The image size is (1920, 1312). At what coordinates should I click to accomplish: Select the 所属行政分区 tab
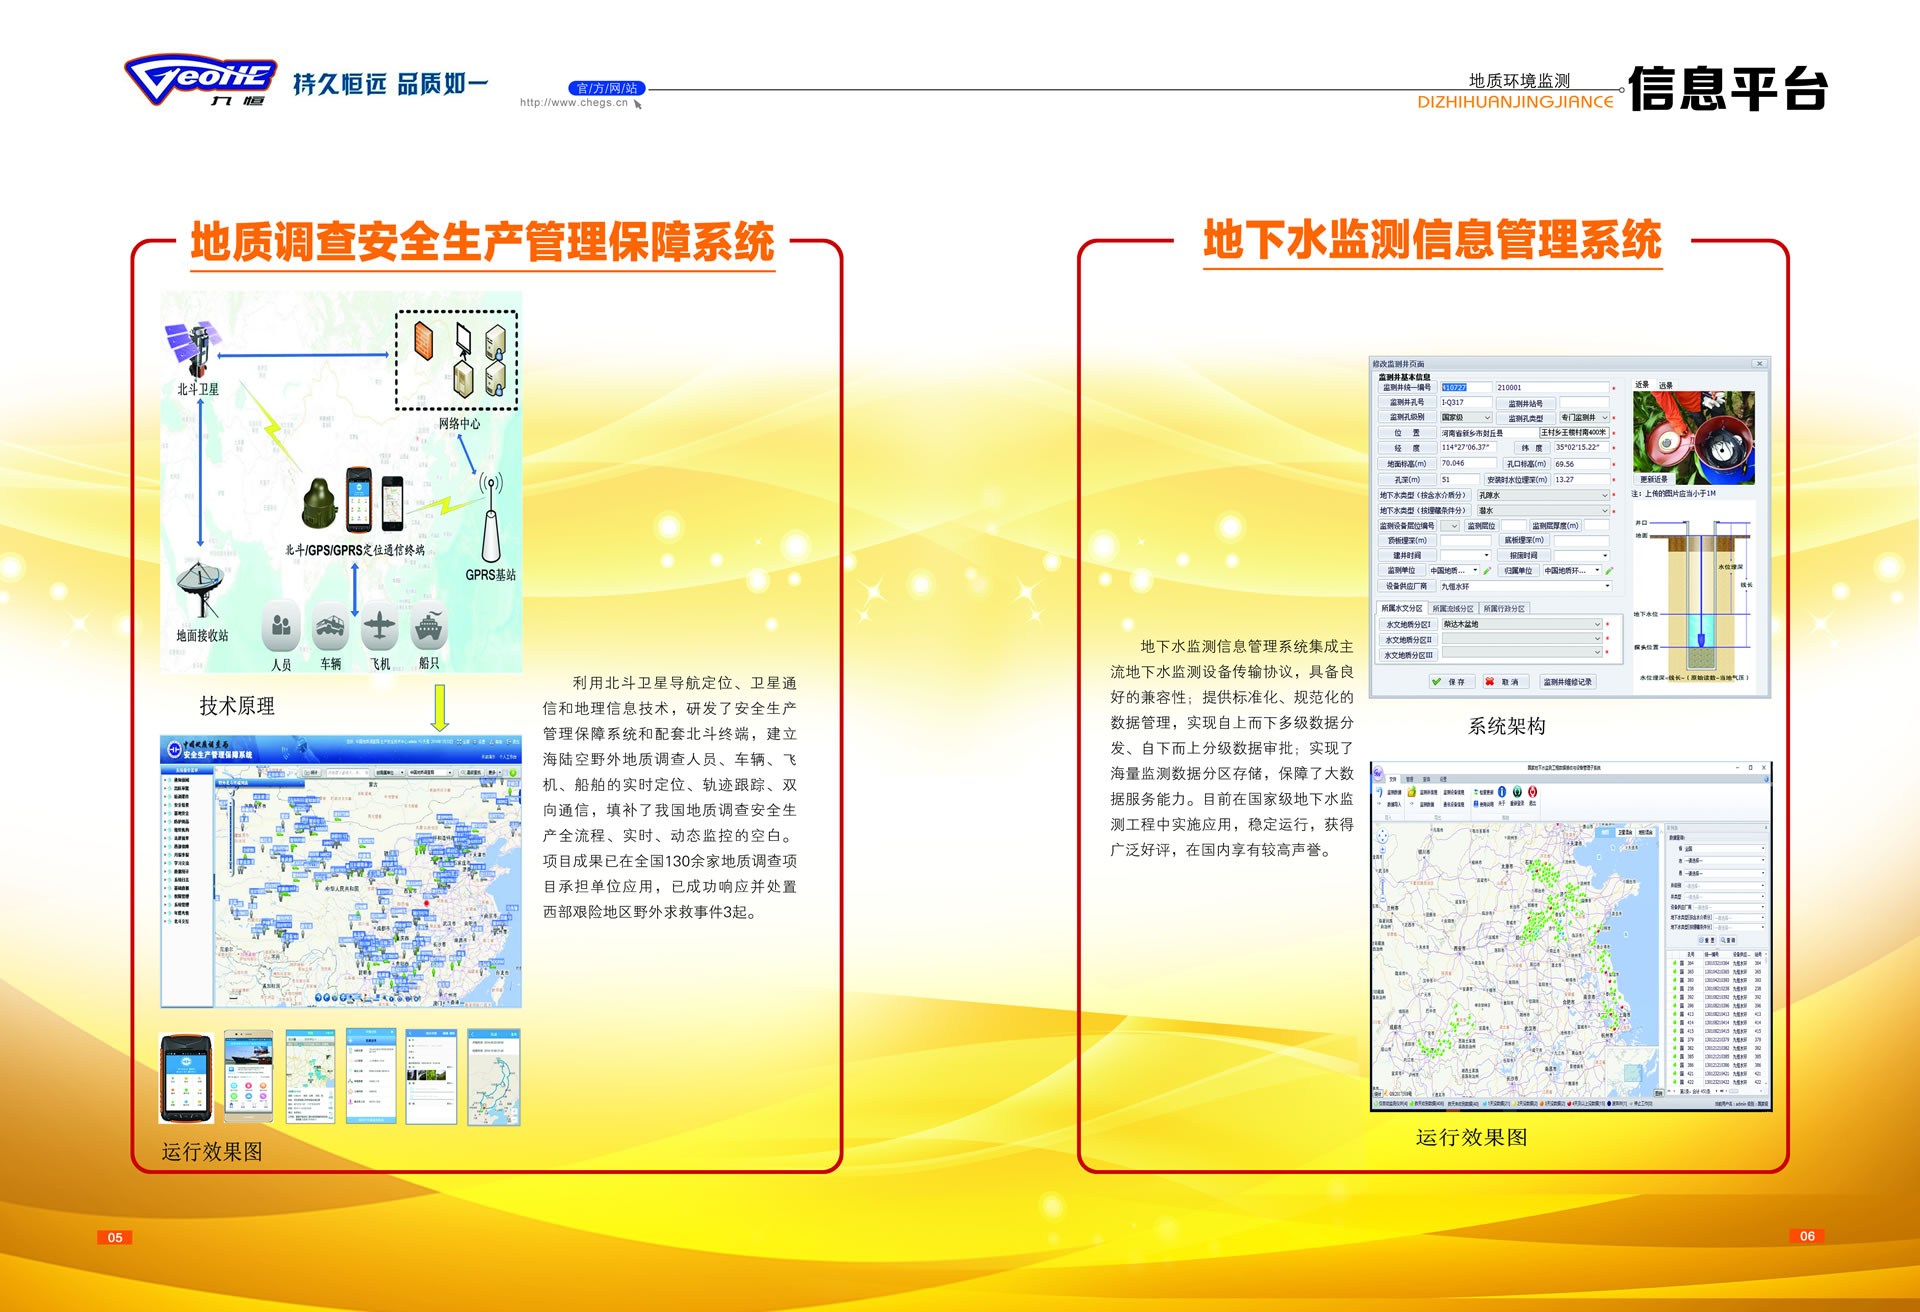1505,609
